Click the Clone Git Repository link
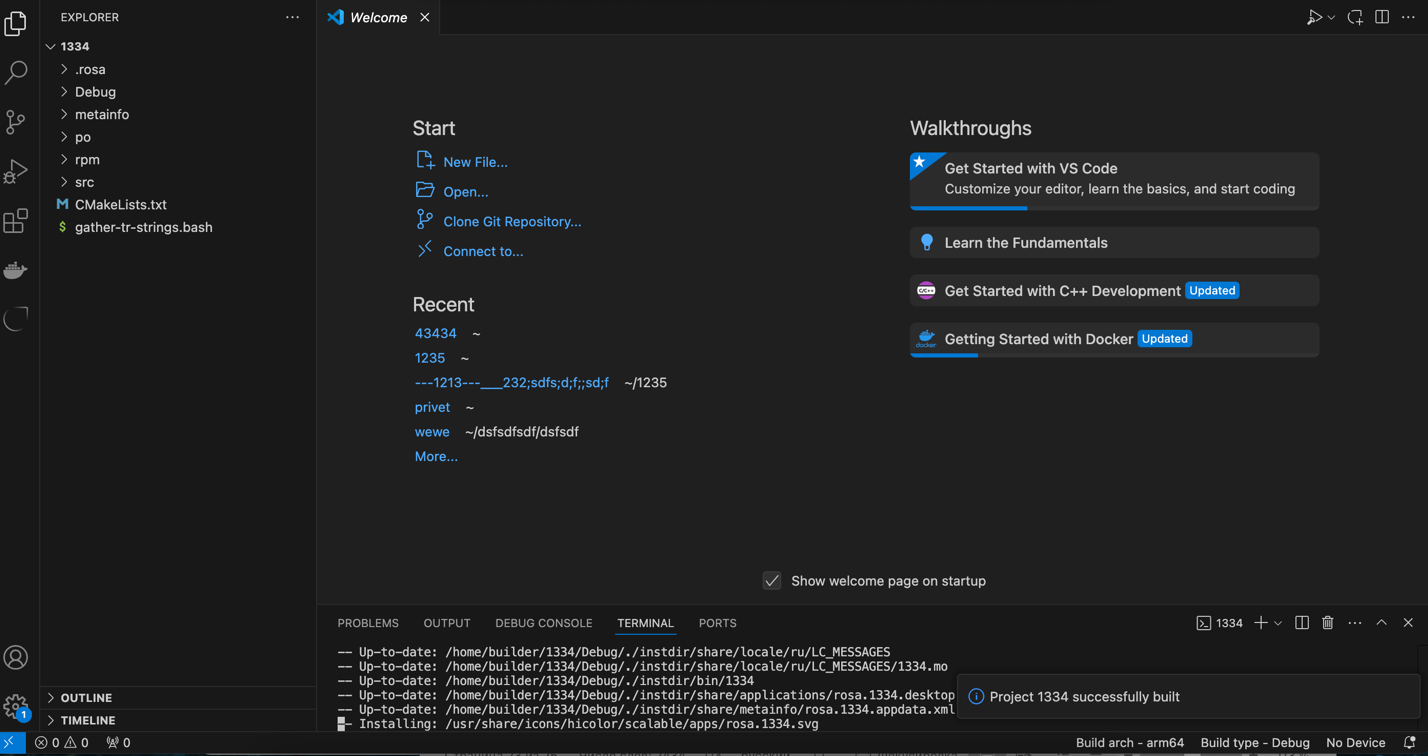 [511, 222]
